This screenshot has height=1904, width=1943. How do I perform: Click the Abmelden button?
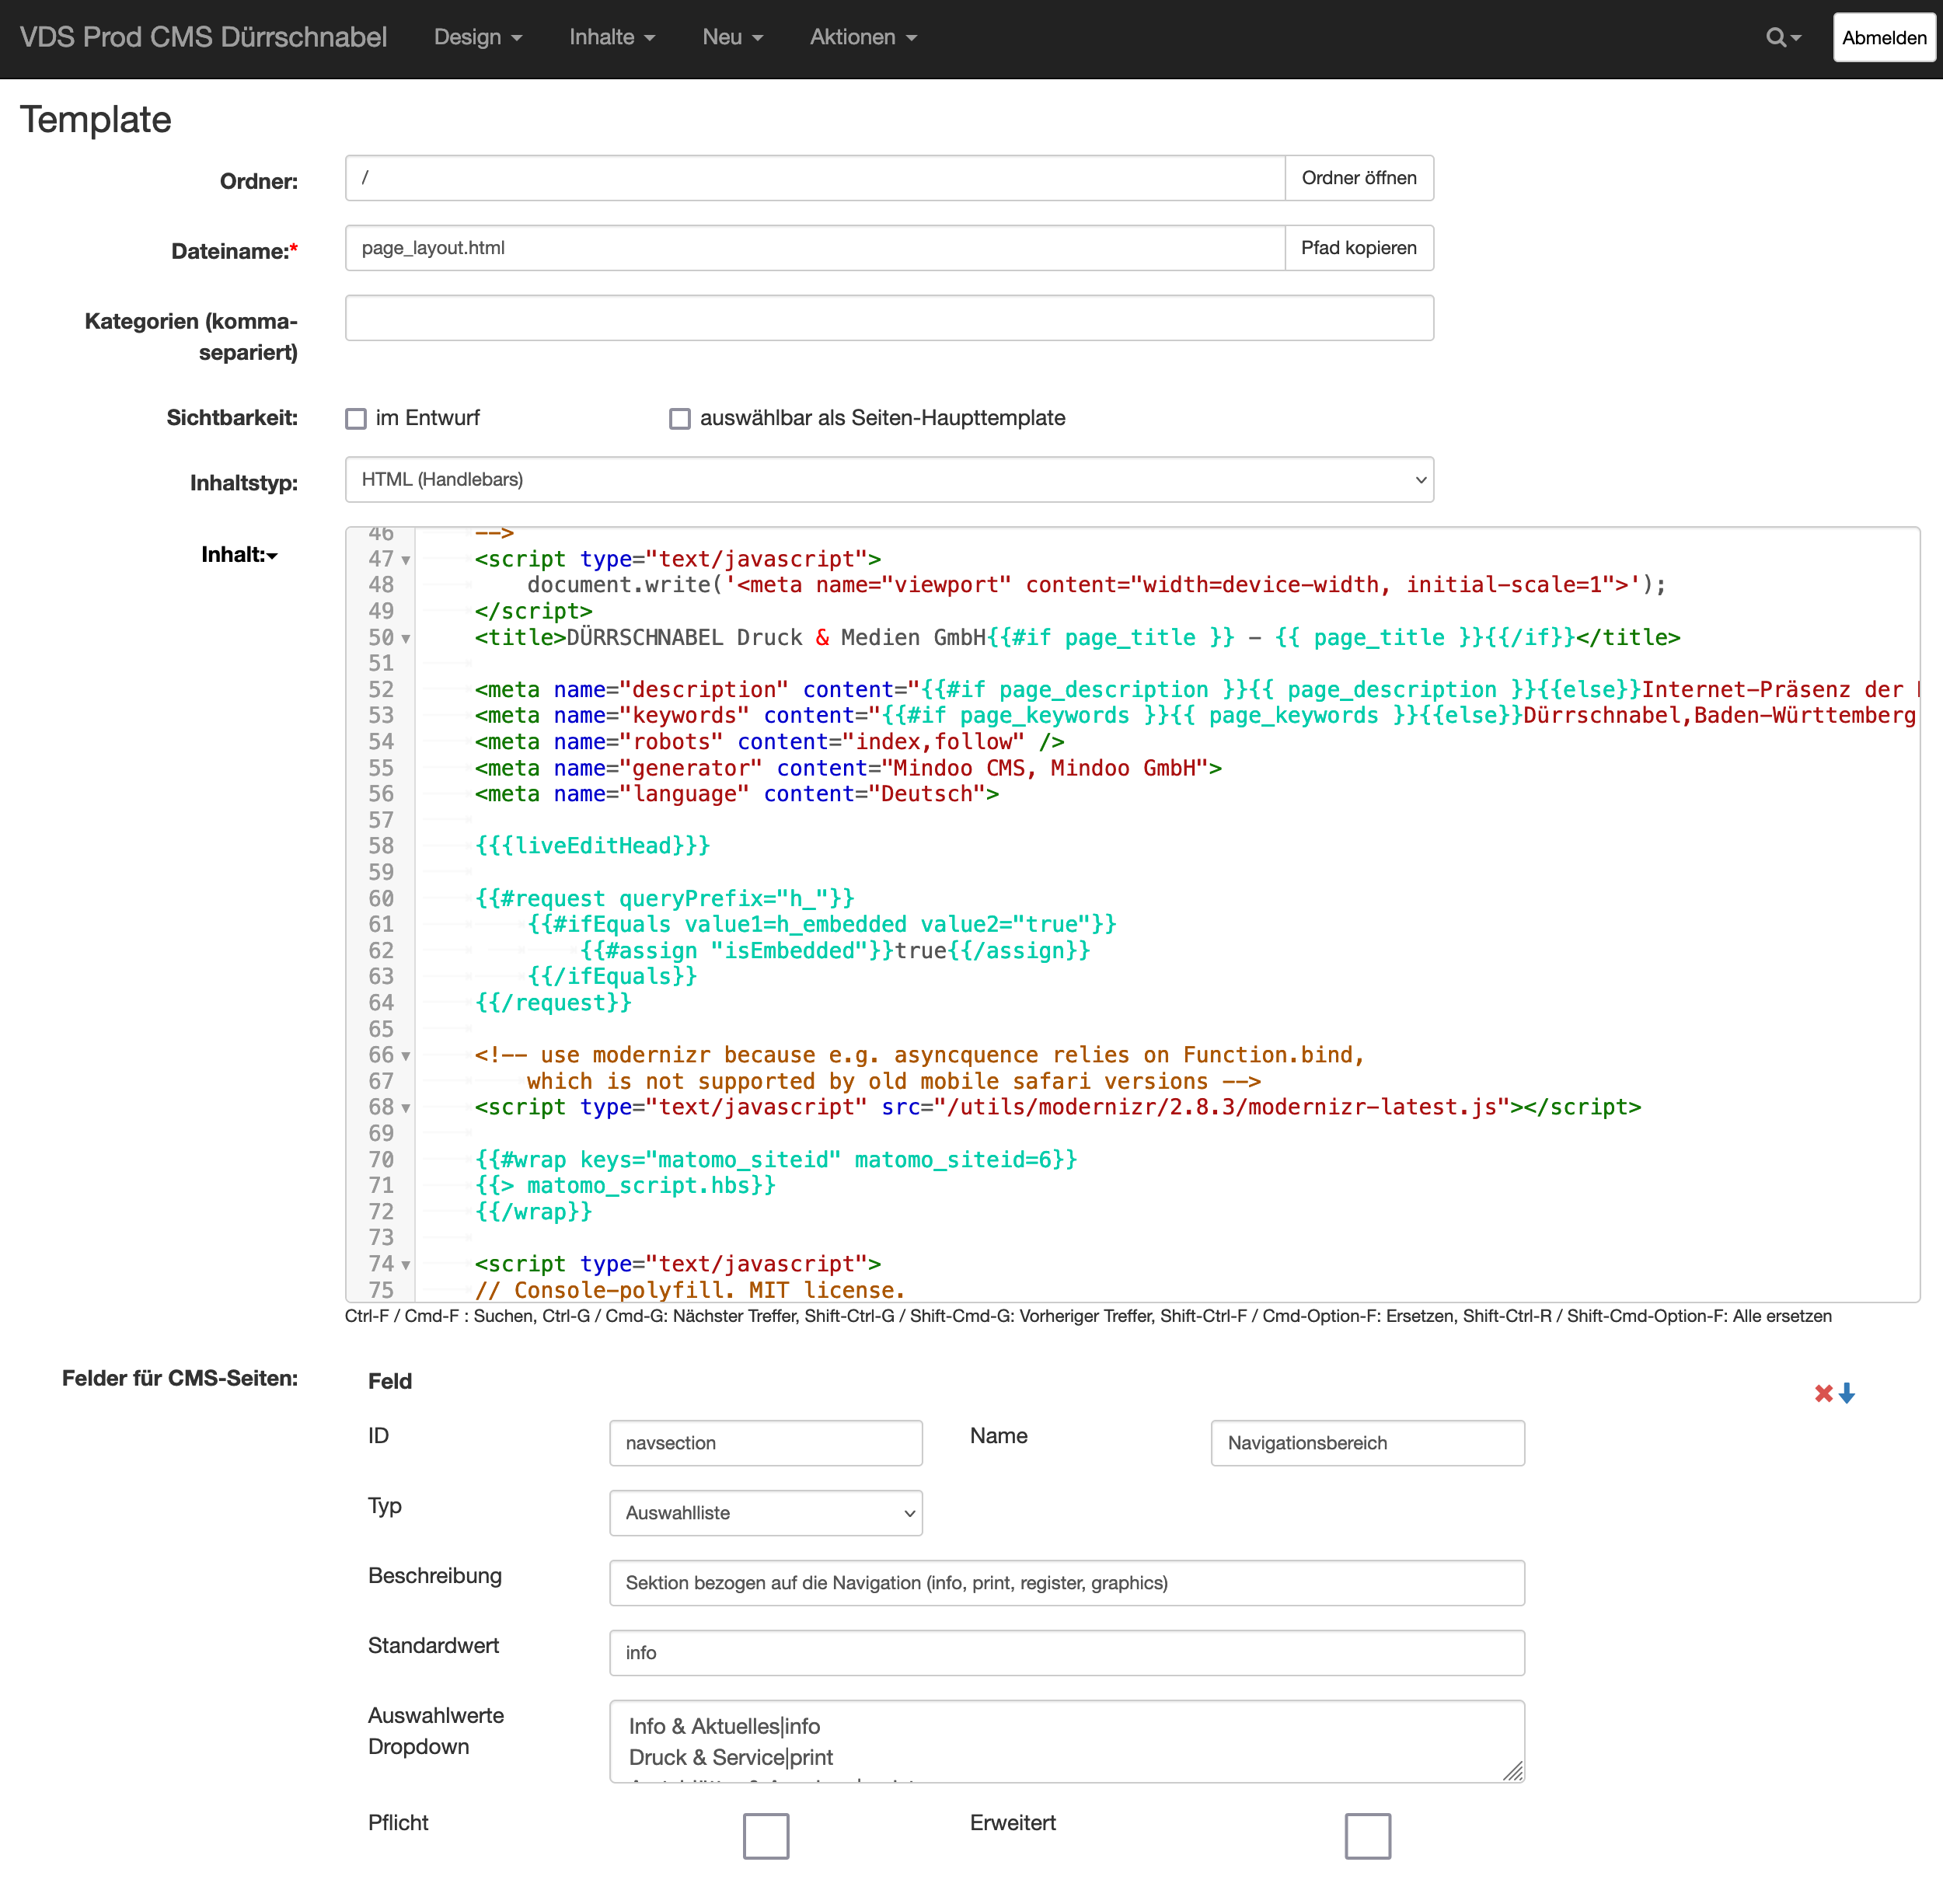tap(1884, 38)
